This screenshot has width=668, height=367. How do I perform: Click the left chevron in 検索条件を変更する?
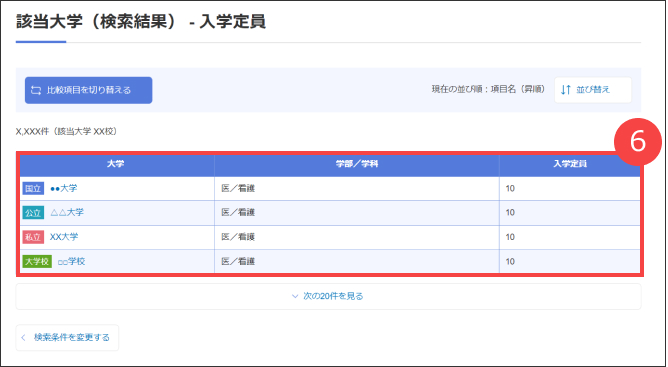(23, 338)
